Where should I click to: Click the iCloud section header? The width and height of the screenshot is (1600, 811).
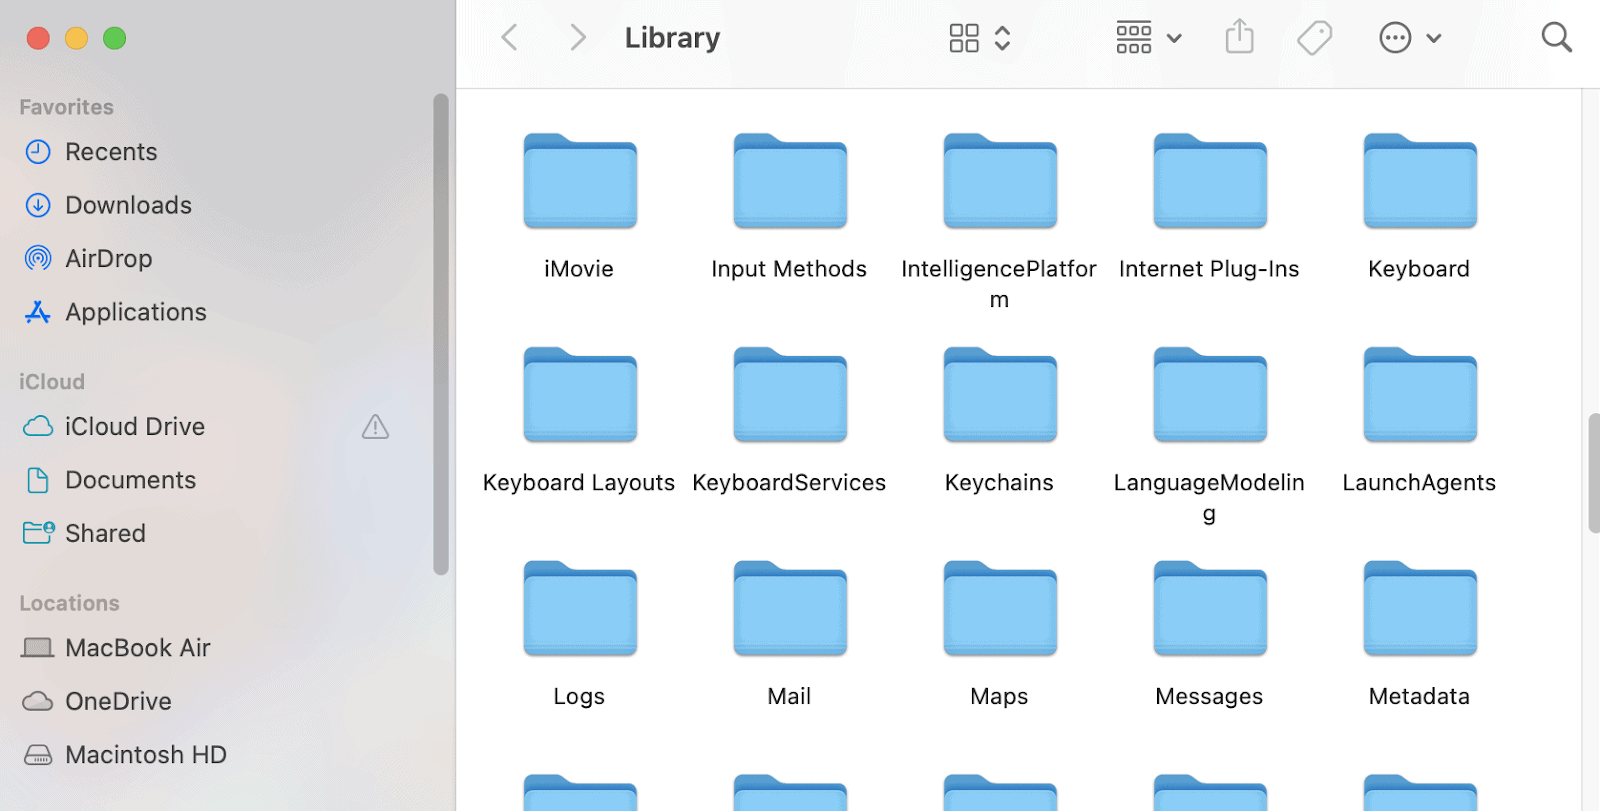(x=52, y=382)
